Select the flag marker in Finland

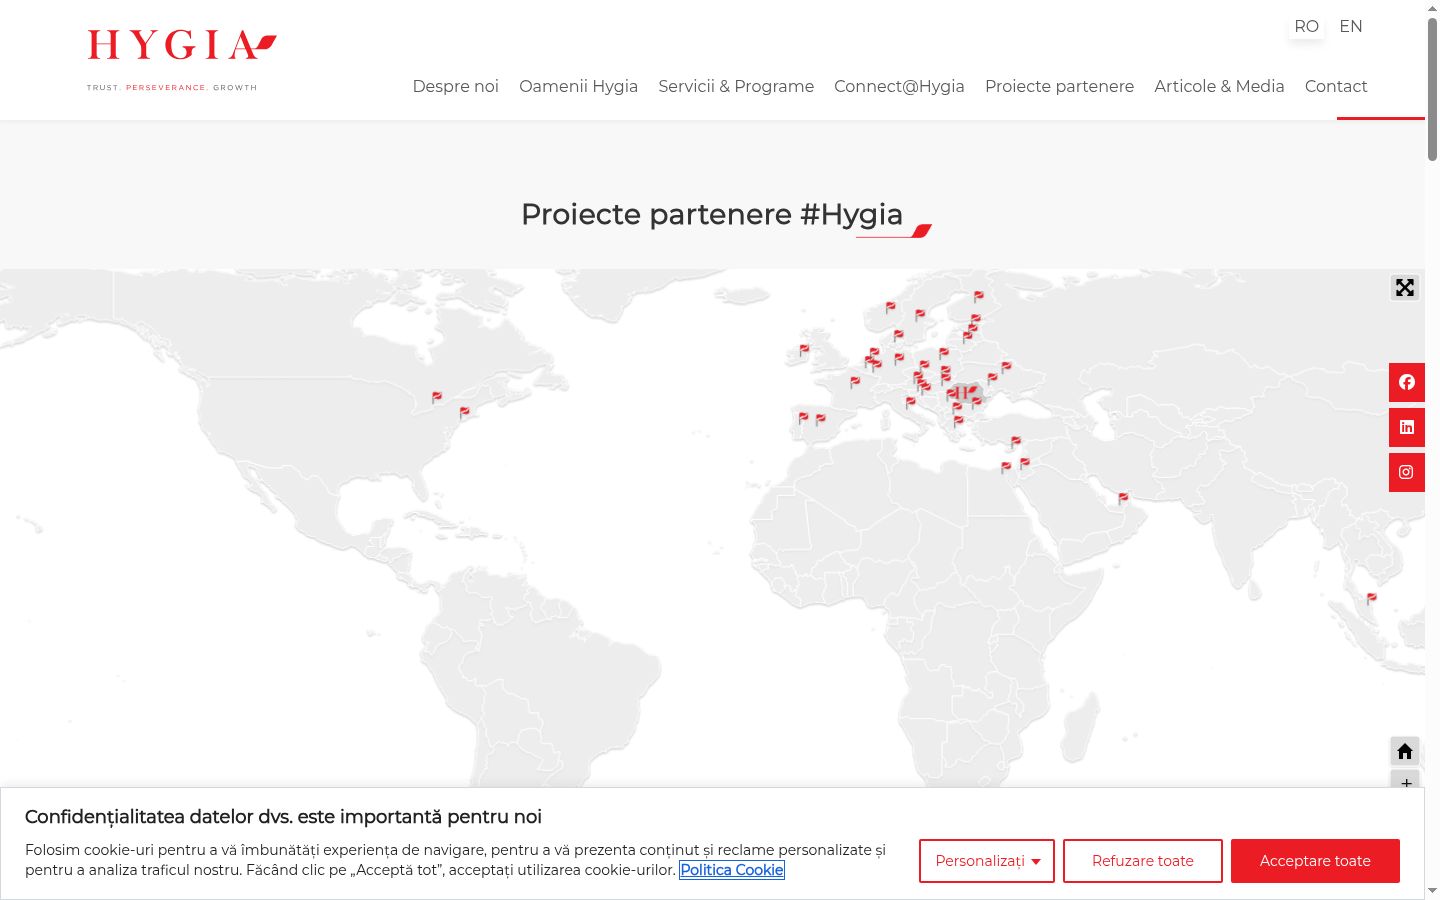point(978,296)
